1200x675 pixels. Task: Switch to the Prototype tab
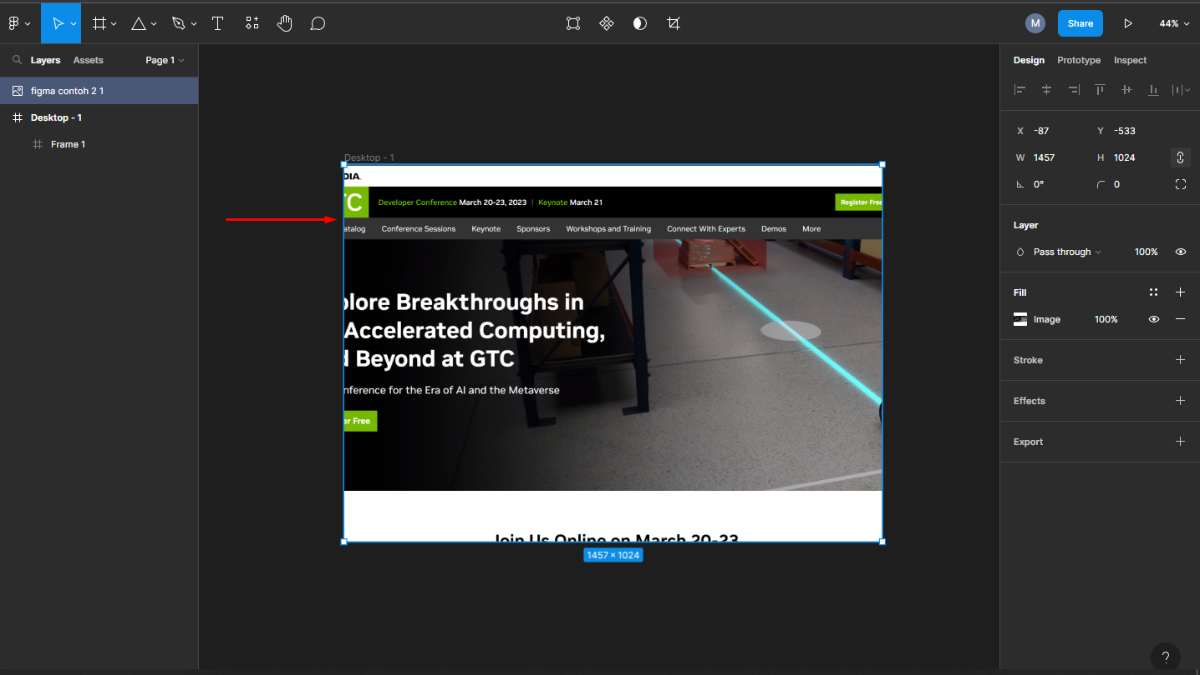(x=1079, y=60)
